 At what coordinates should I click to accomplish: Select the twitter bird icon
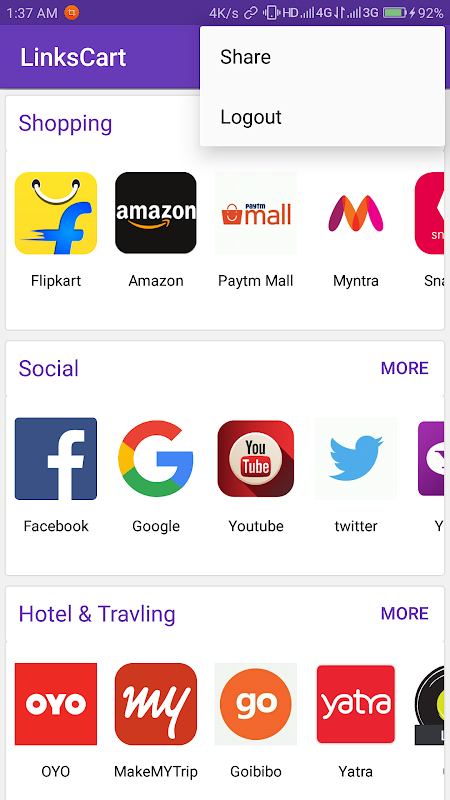[x=356, y=459]
